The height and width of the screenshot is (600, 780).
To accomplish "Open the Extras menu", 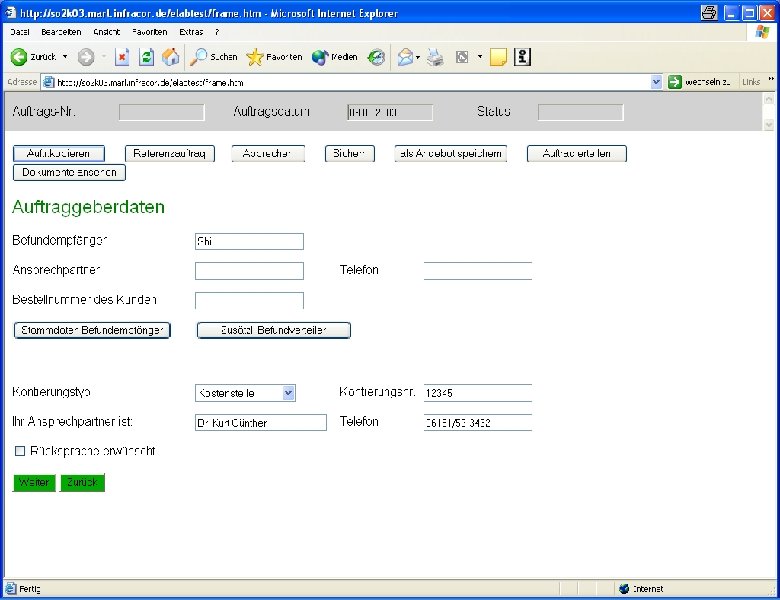I will coord(191,32).
